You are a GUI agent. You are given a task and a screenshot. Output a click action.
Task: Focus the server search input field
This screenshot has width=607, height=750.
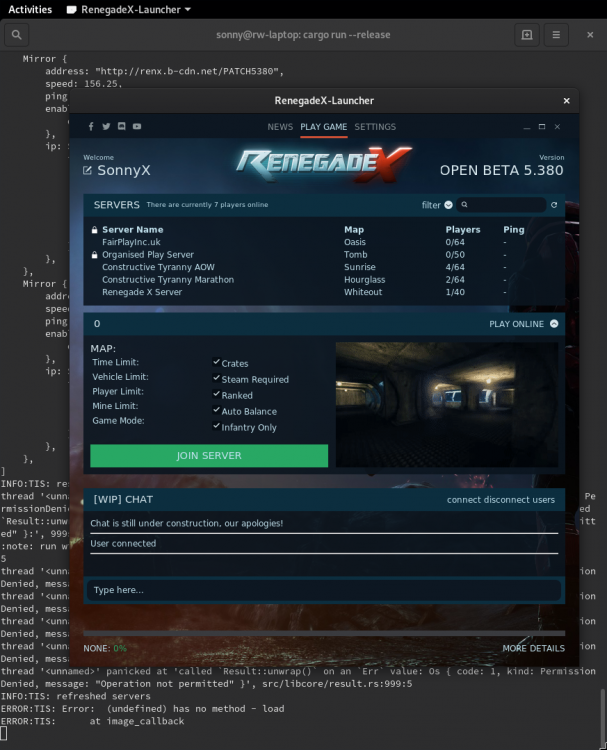pos(501,205)
